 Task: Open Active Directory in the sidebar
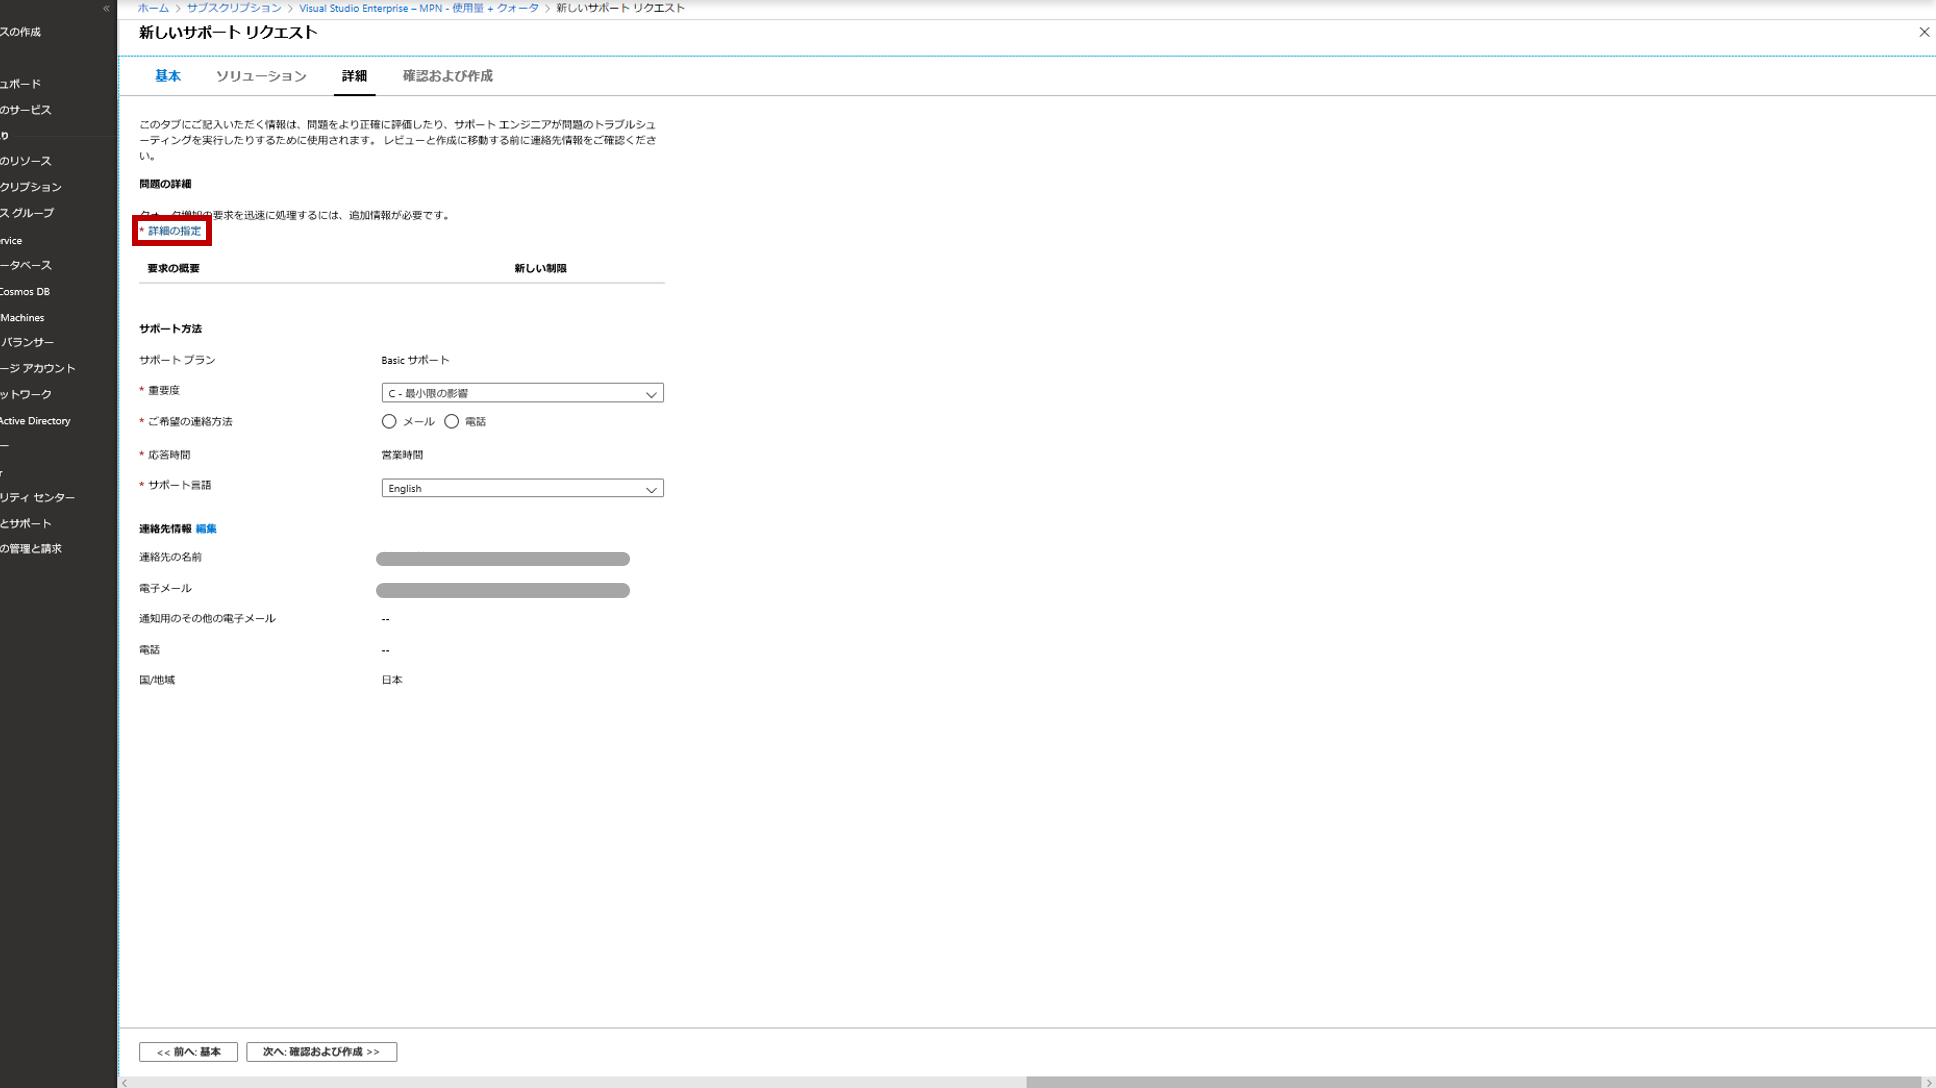pyautogui.click(x=36, y=421)
